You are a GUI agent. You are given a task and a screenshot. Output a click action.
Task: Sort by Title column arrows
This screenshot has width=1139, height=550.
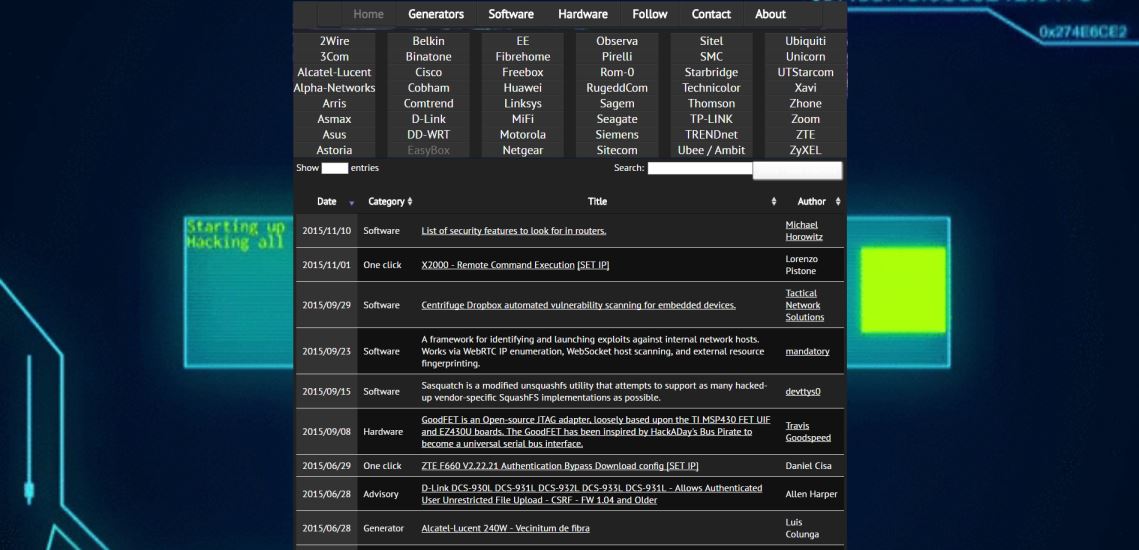coord(774,201)
